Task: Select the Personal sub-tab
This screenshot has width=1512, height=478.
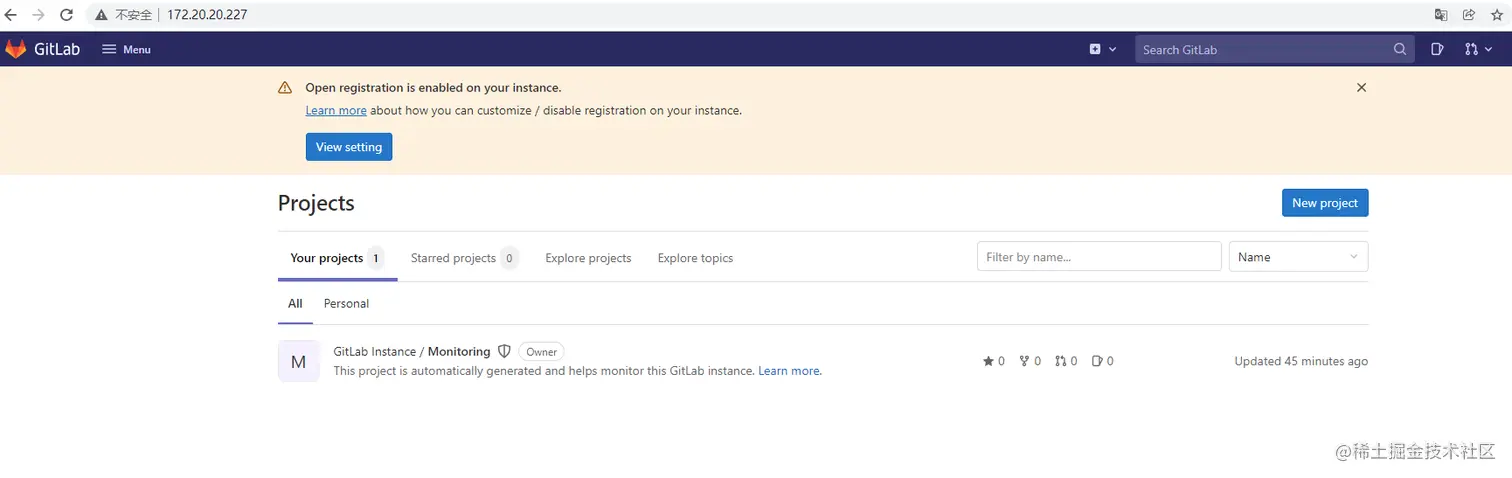Action: [346, 303]
